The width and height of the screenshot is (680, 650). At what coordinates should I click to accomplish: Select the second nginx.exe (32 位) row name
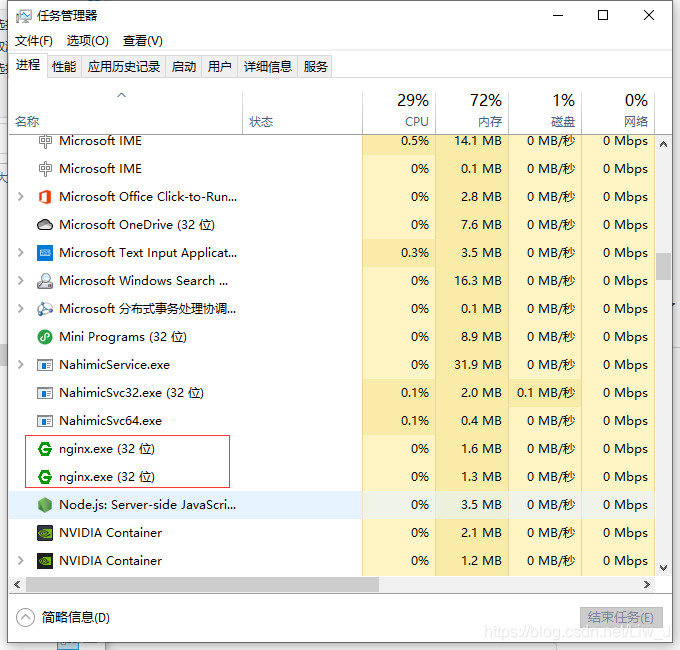(107, 477)
